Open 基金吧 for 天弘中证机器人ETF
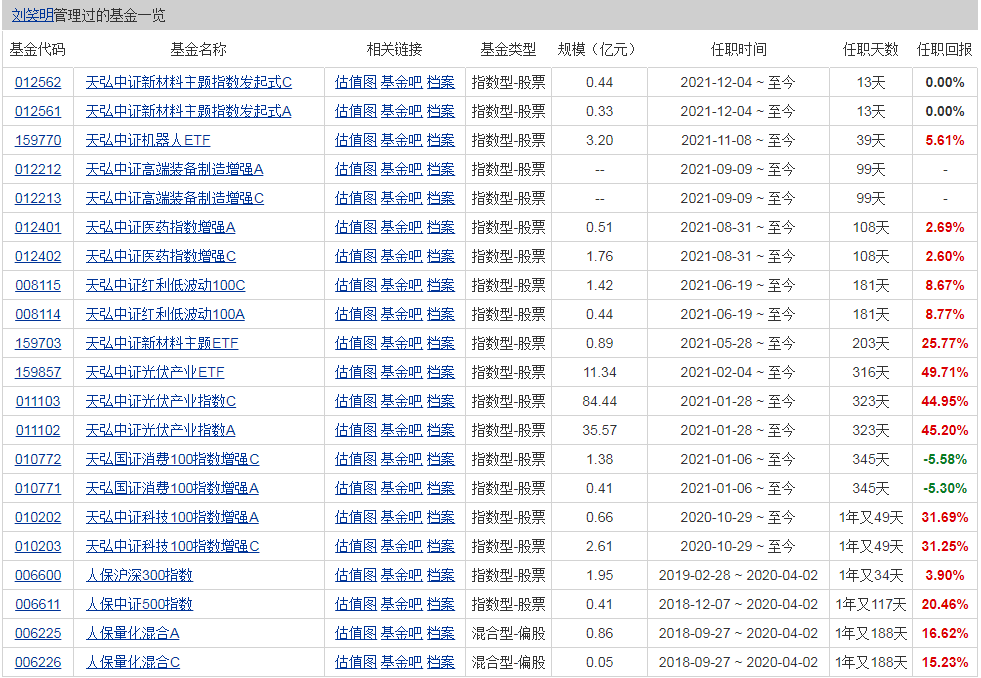 click(x=401, y=140)
